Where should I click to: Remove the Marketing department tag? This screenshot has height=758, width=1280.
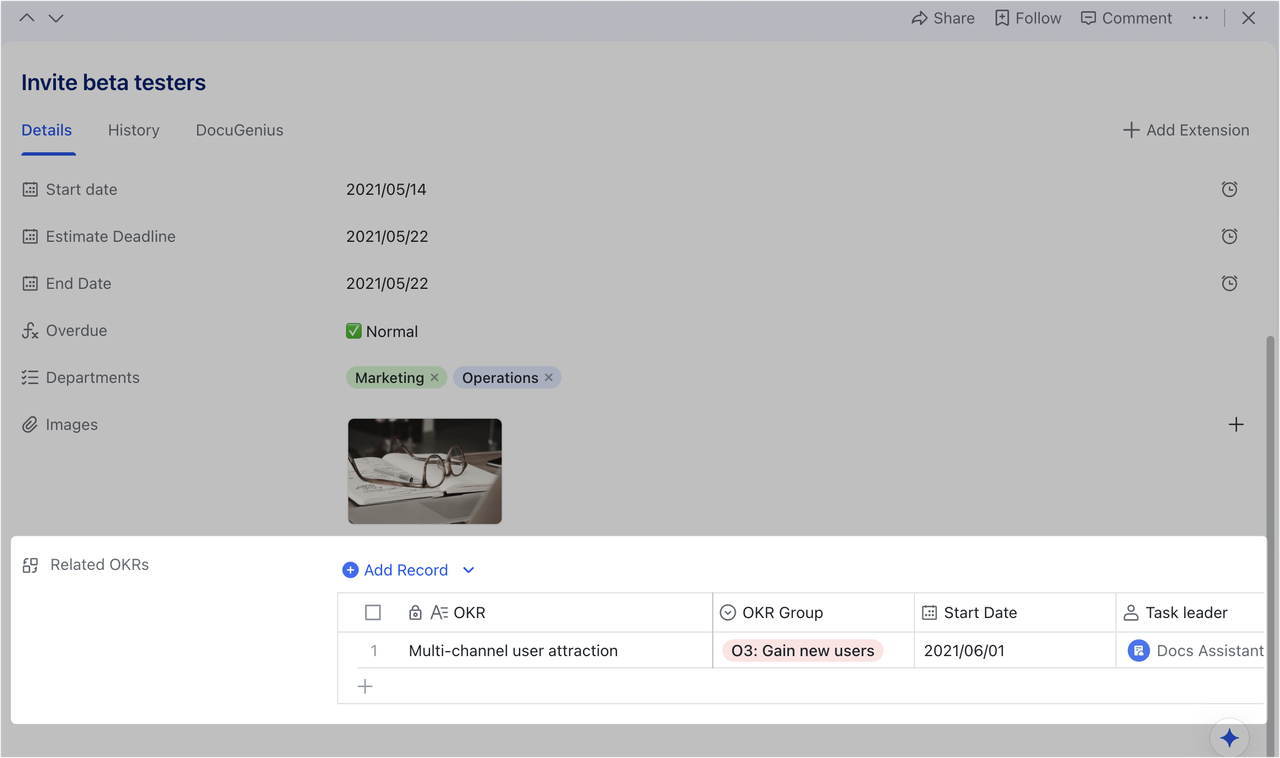pos(434,378)
